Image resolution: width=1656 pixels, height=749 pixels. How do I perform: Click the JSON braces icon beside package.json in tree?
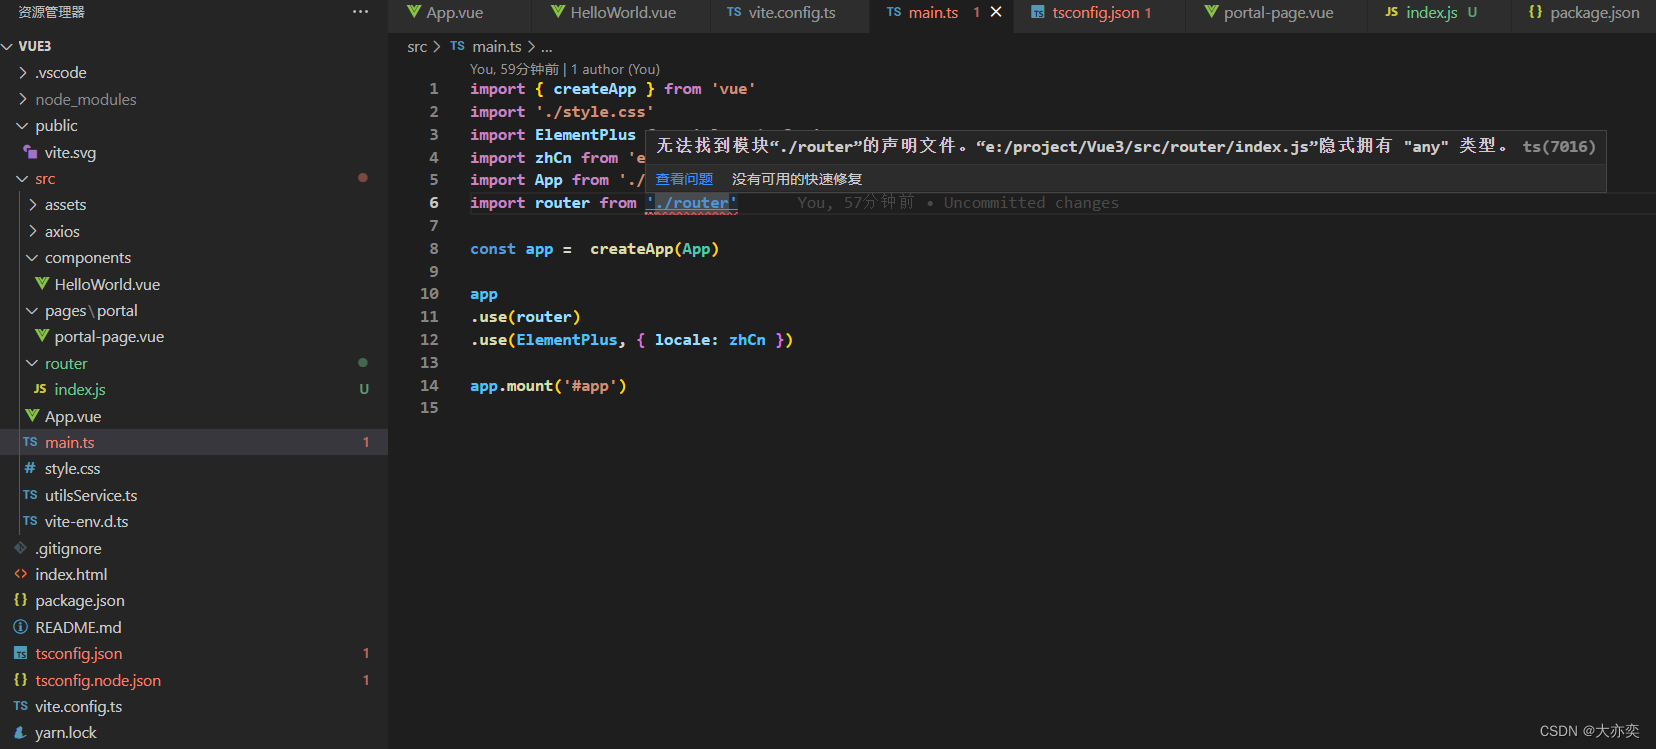20,600
